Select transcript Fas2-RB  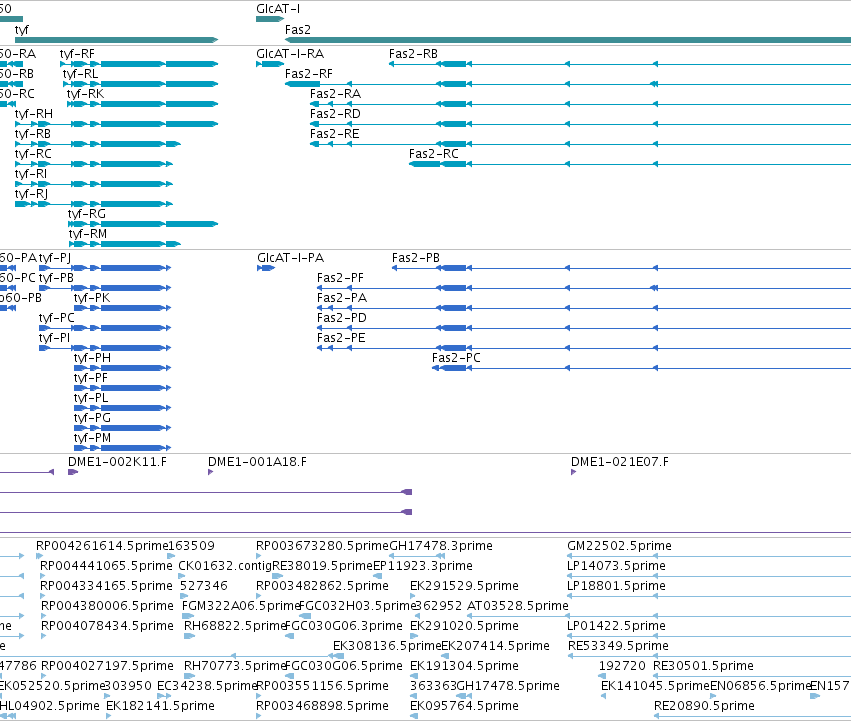point(620,64)
